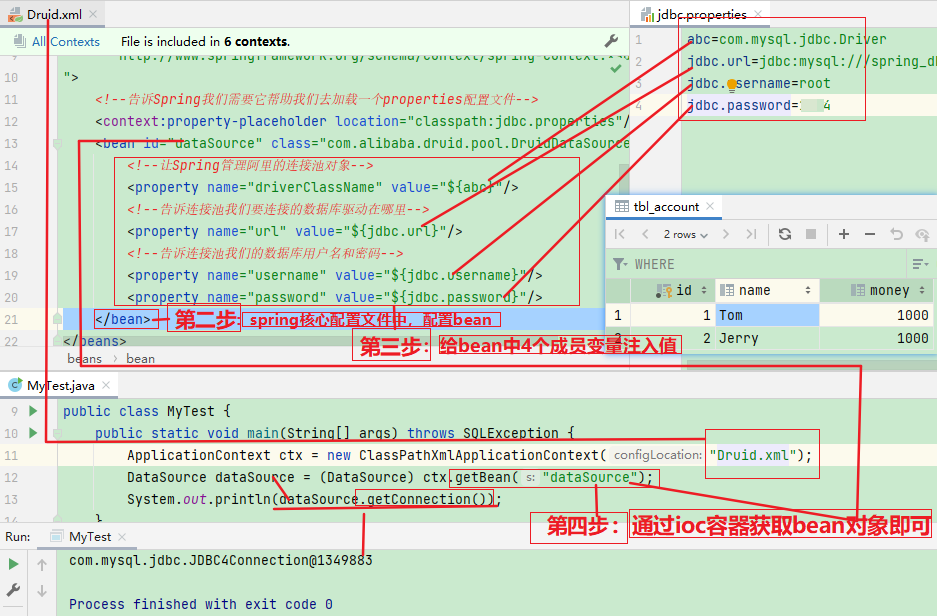Open the jdbc.properties tab
This screenshot has width=937, height=616.
pyautogui.click(x=700, y=14)
